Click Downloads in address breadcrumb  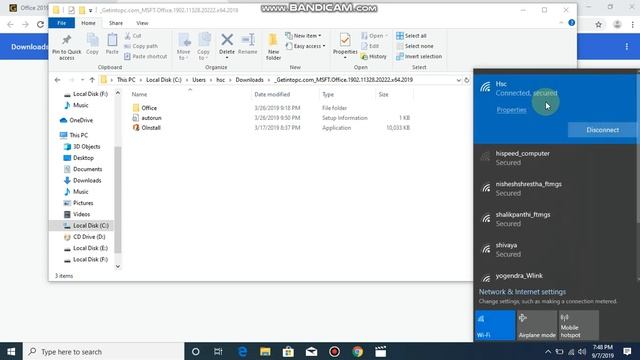coord(249,80)
